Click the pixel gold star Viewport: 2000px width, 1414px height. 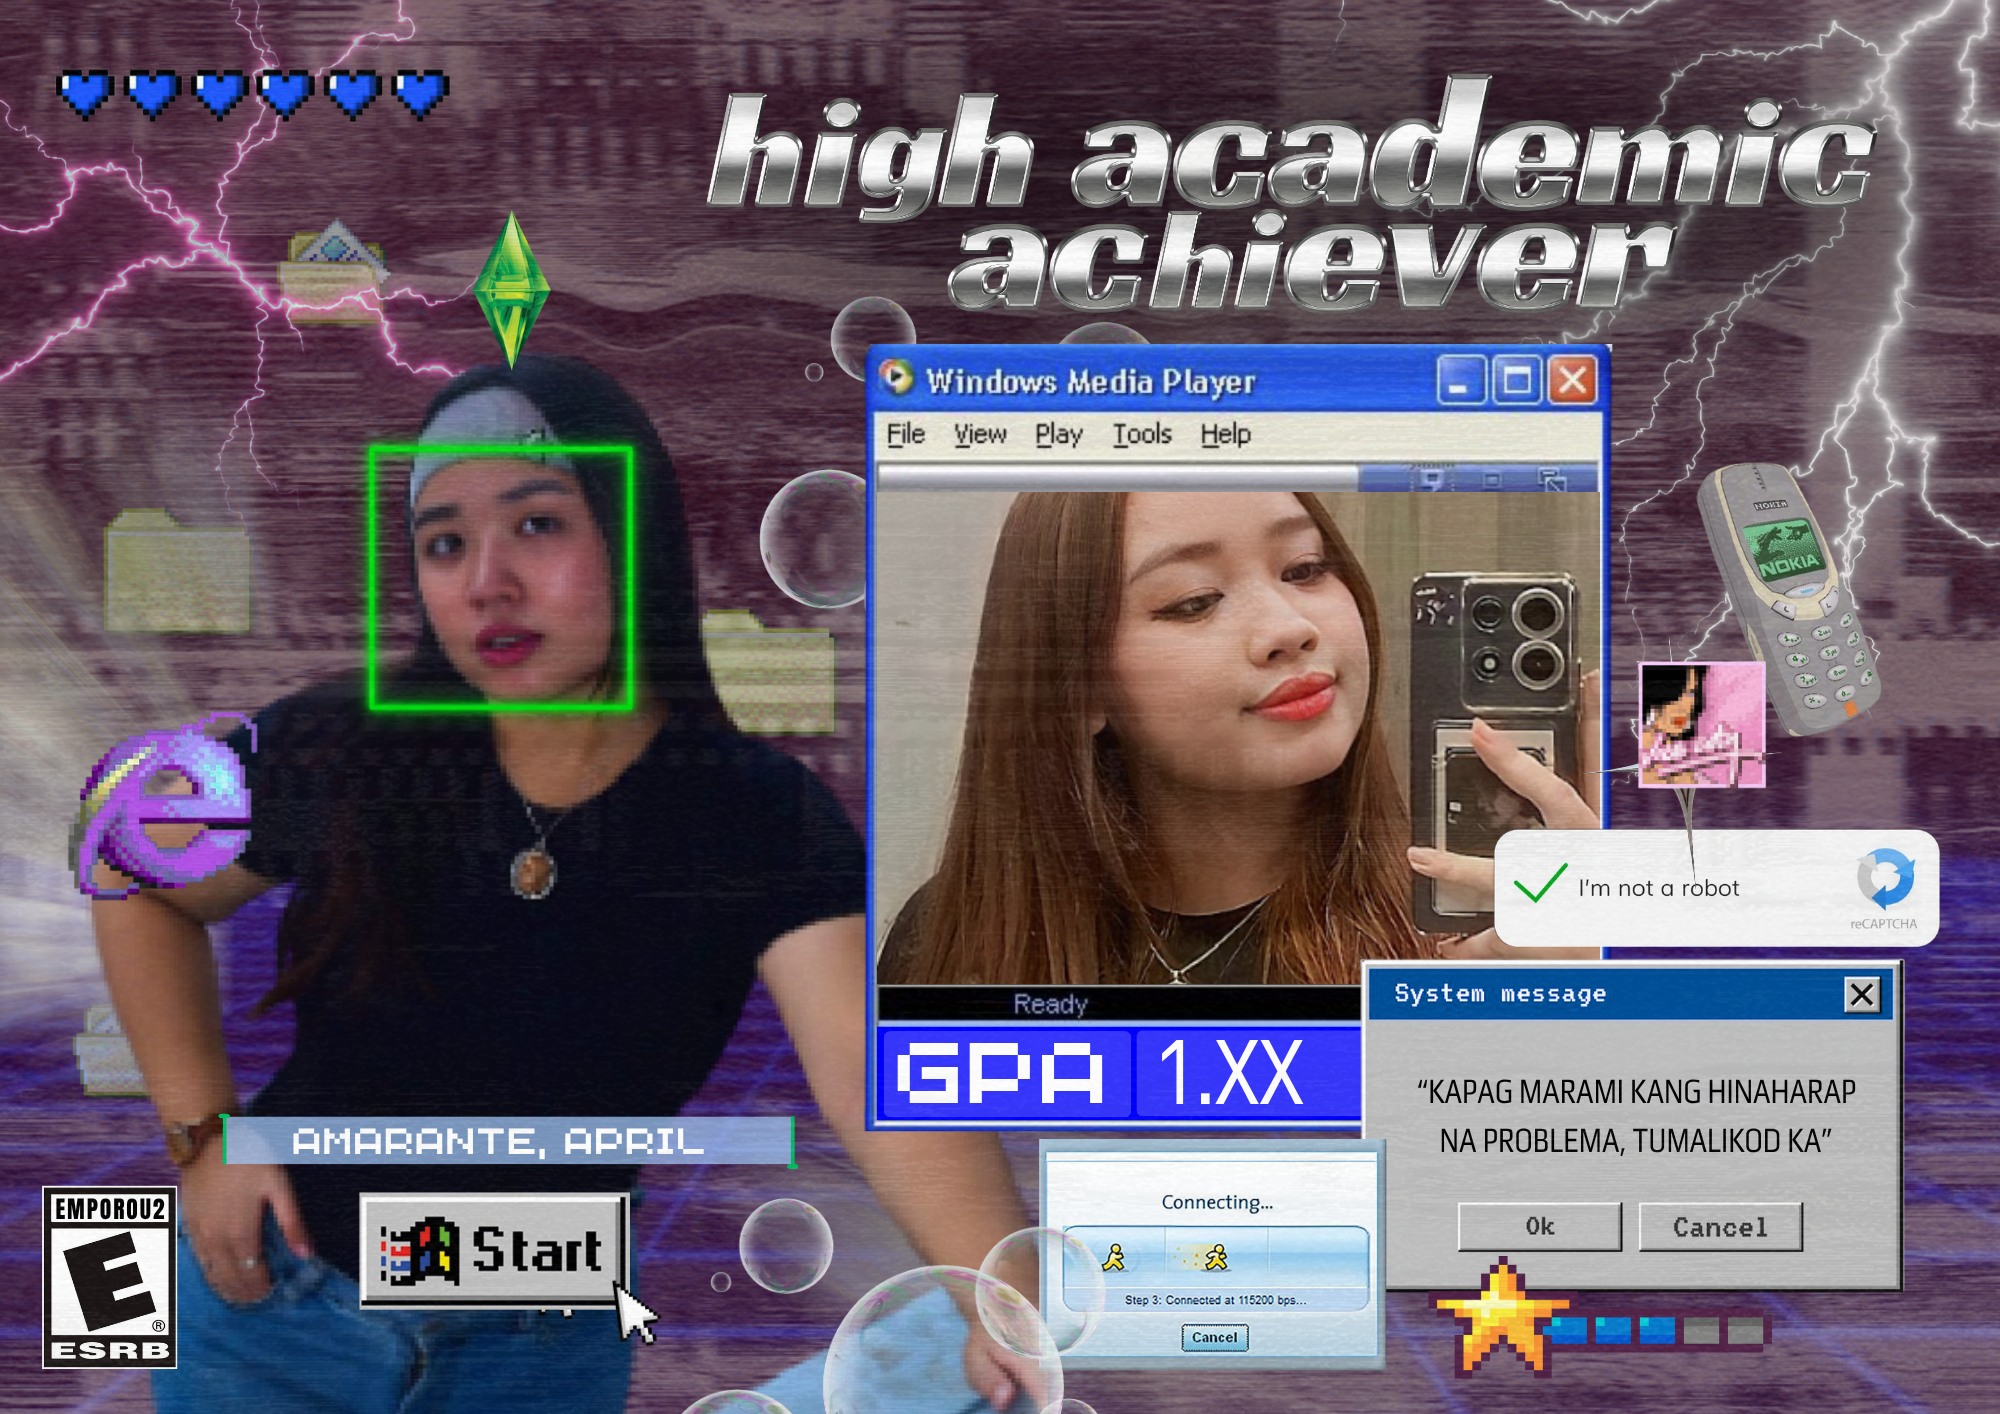pyautogui.click(x=1500, y=1318)
